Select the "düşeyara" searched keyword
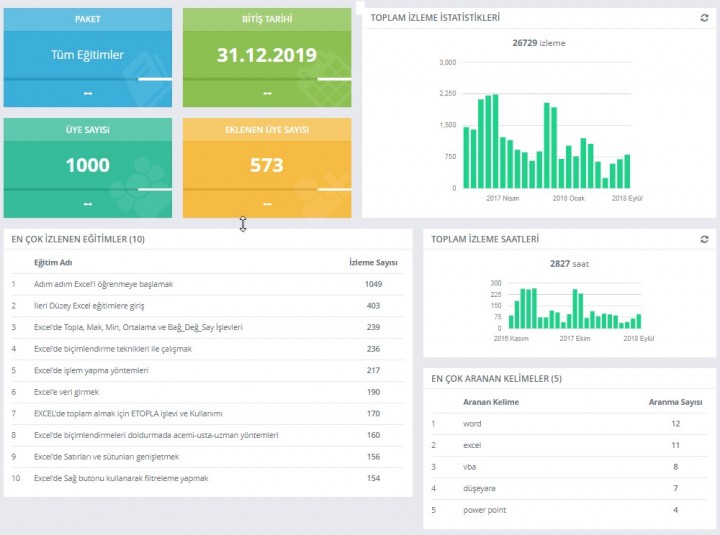 tap(481, 488)
